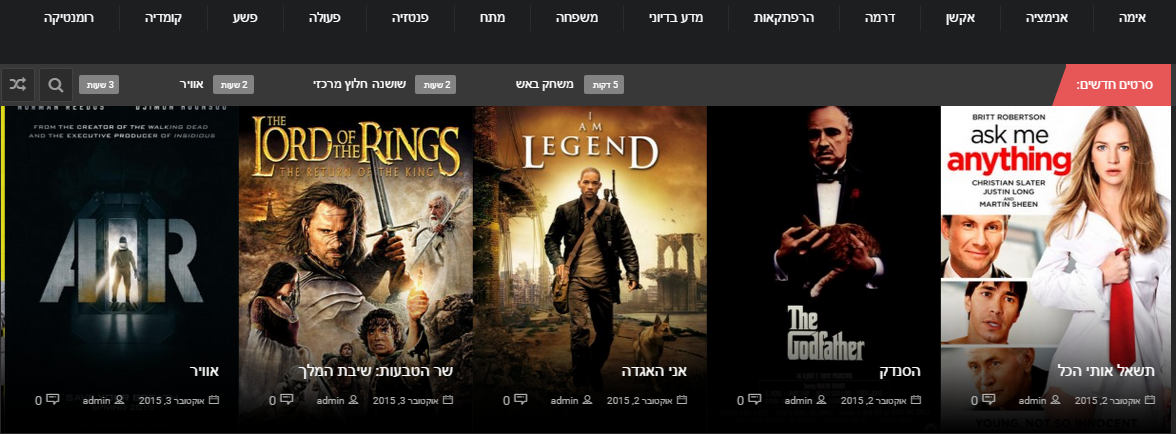Screen dimensions: 1176x434
Task: Click author user icon on הסנדק card
Action: click(x=821, y=400)
